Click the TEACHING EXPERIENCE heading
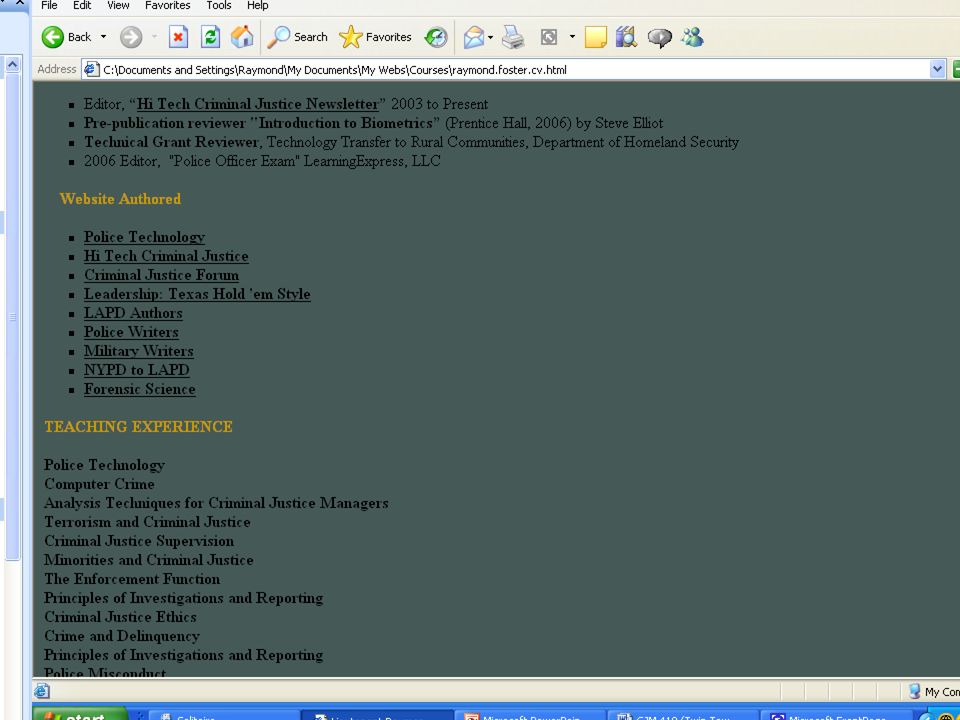Image resolution: width=960 pixels, height=720 pixels. [x=138, y=427]
